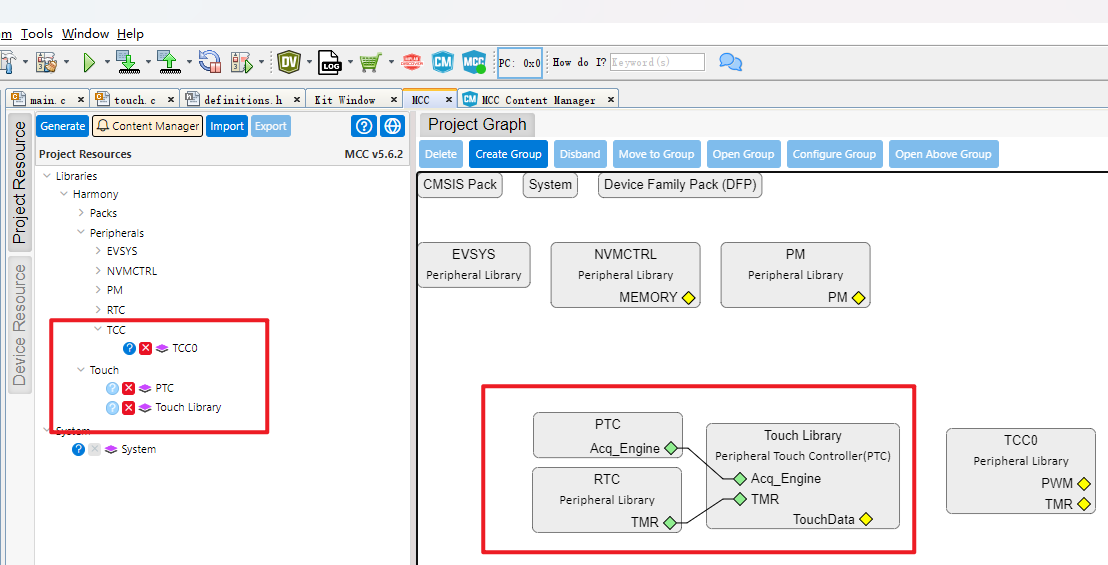Open the MPLAB Data Visualizer DV icon
1108x565 pixels.
289,62
